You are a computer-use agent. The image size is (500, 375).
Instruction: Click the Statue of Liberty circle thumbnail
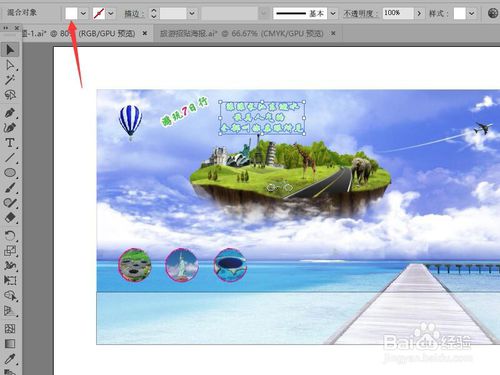tap(182, 266)
